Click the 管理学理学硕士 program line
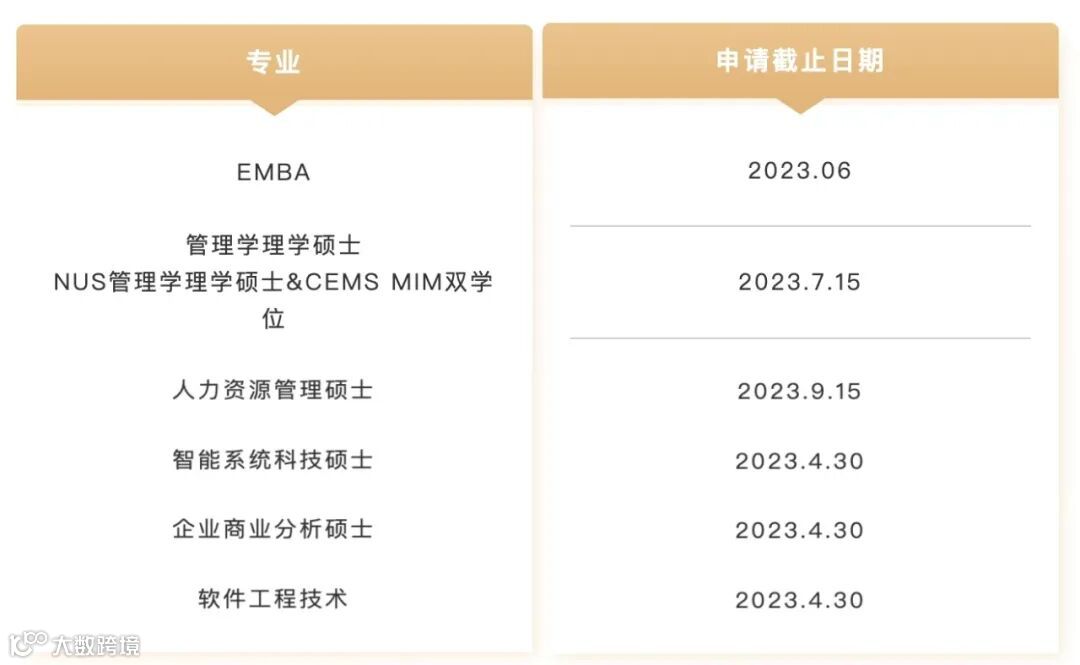Viewport: 1080px width, 665px height. (273, 245)
